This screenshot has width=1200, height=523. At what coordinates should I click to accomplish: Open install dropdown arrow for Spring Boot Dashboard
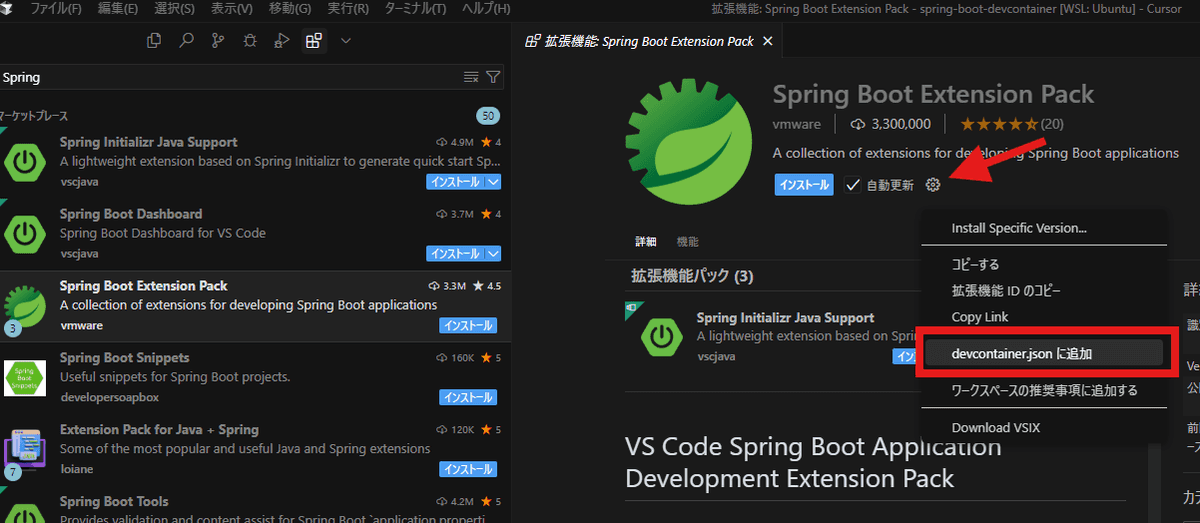click(x=493, y=254)
